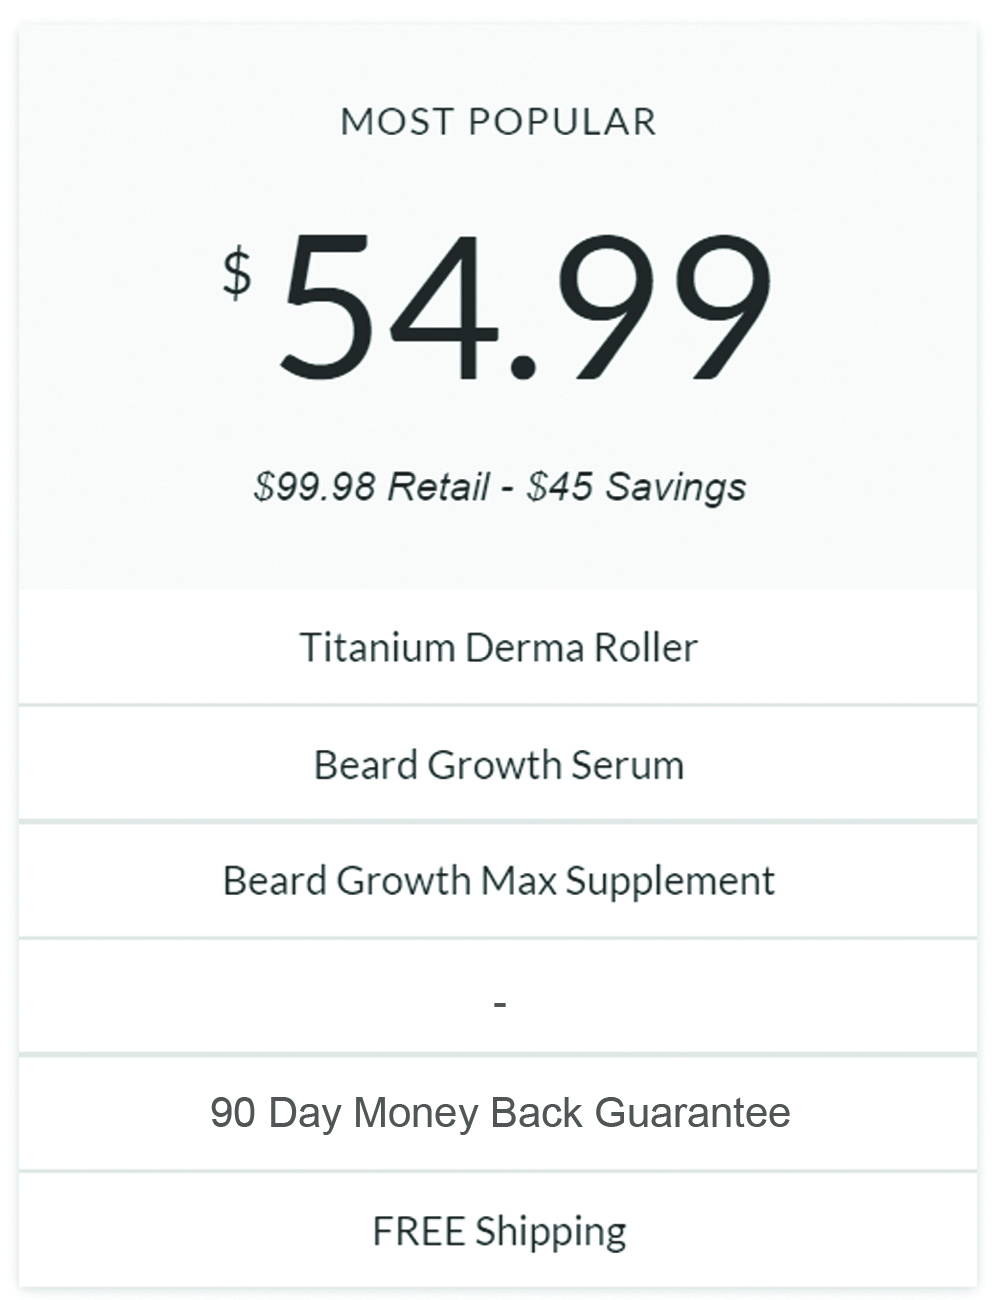Click the word Supplement

point(670,881)
